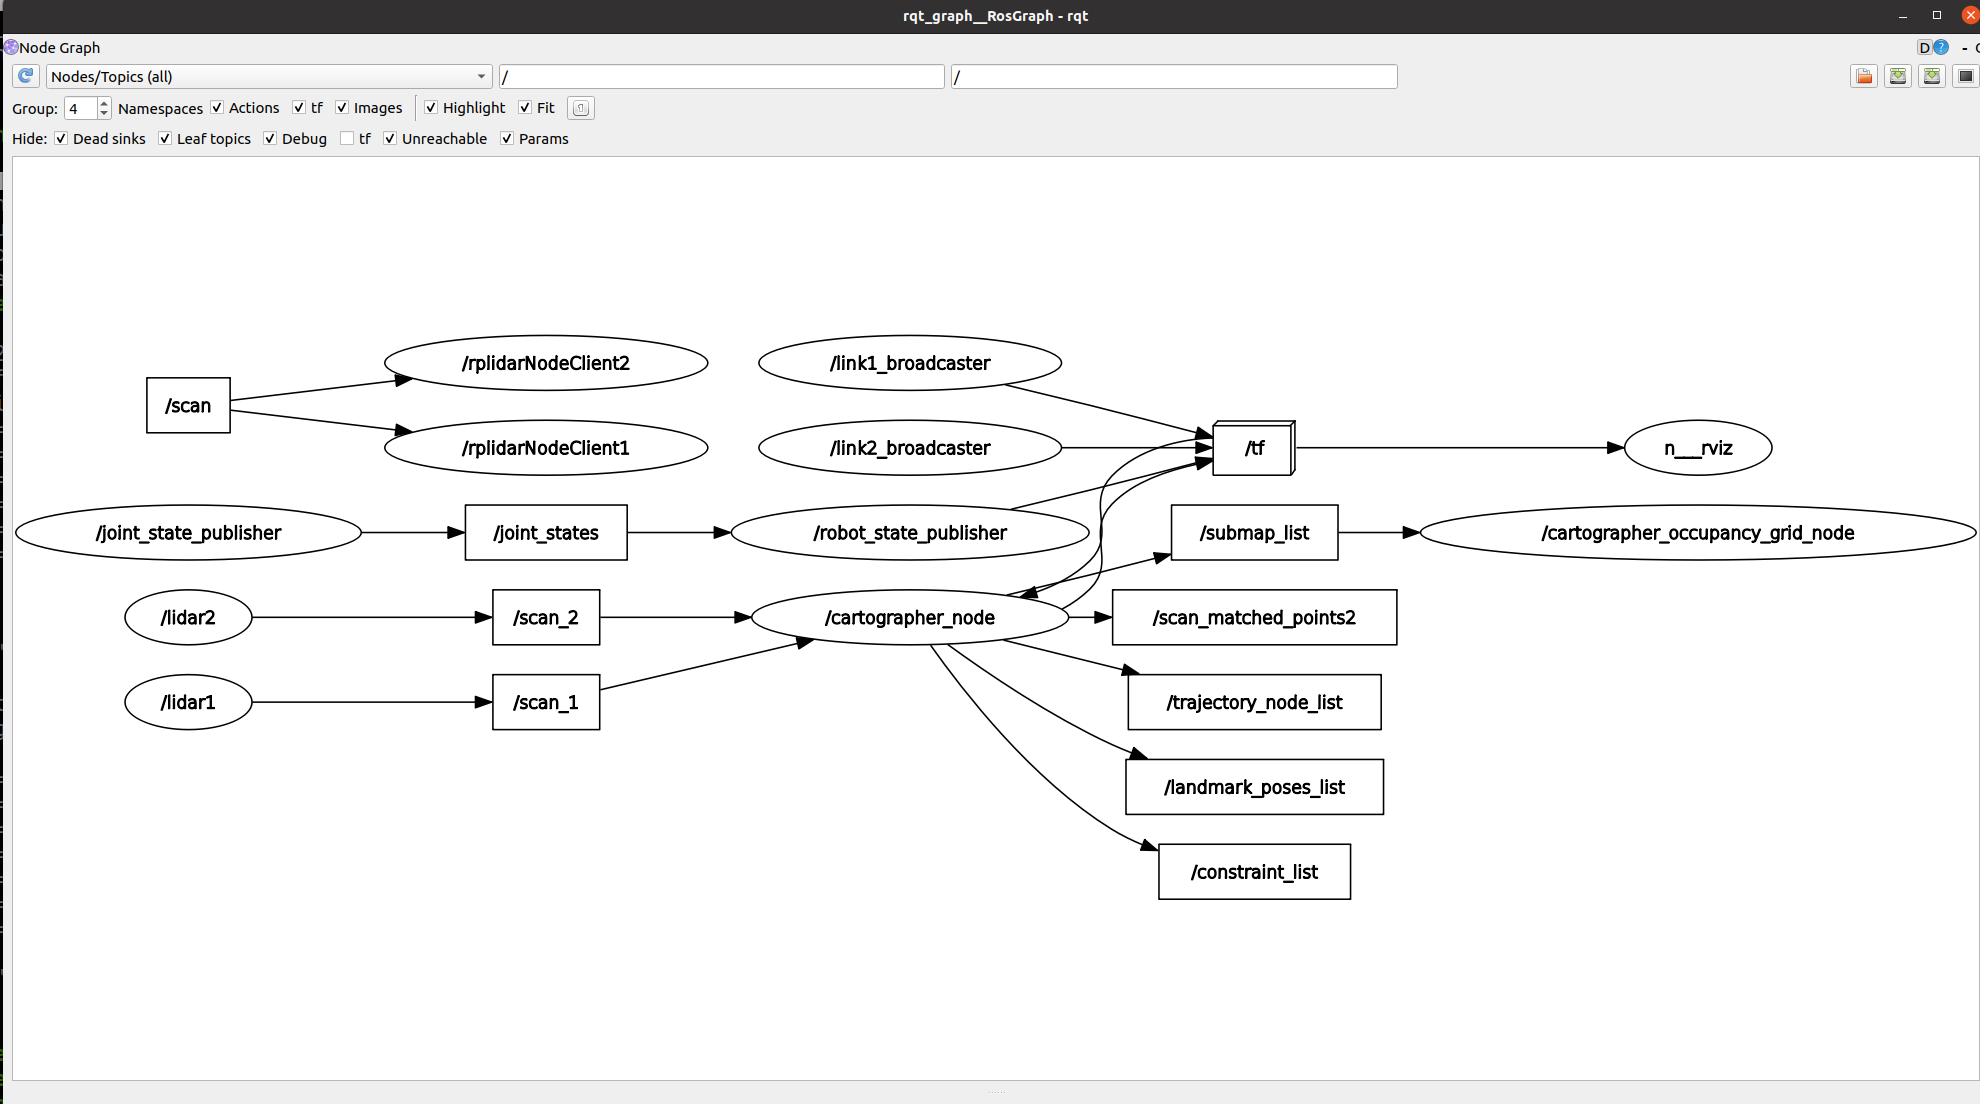Select the /scan topic node
Viewport: 1980px width, 1104px height.
point(188,405)
